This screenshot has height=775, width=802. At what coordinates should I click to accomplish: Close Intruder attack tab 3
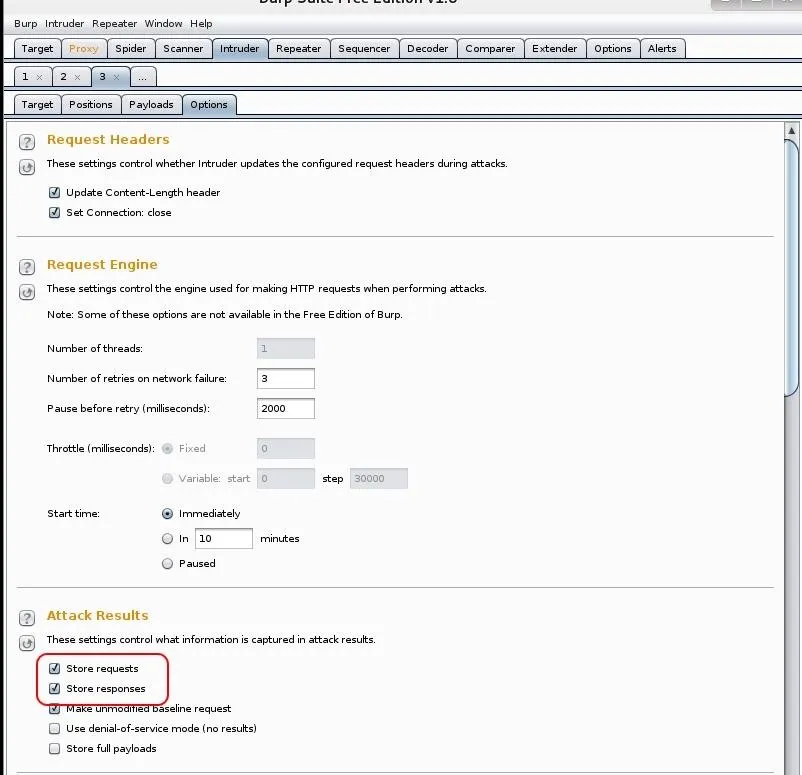tap(116, 77)
